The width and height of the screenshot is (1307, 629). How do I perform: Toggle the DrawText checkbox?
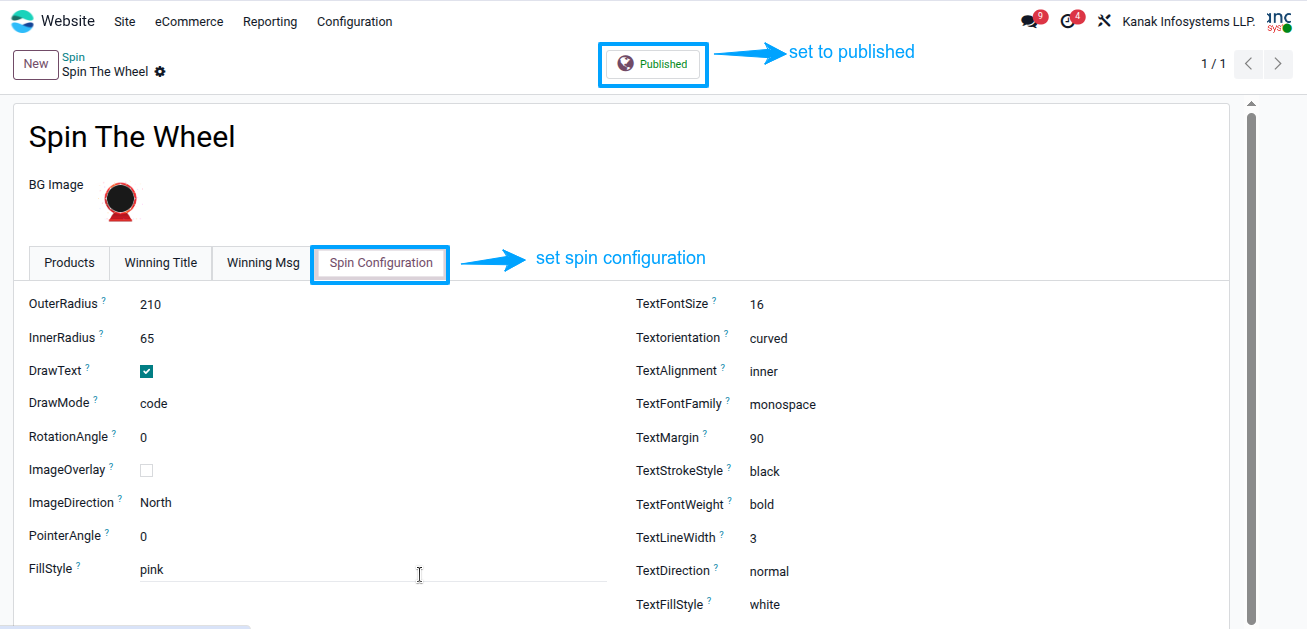click(147, 371)
